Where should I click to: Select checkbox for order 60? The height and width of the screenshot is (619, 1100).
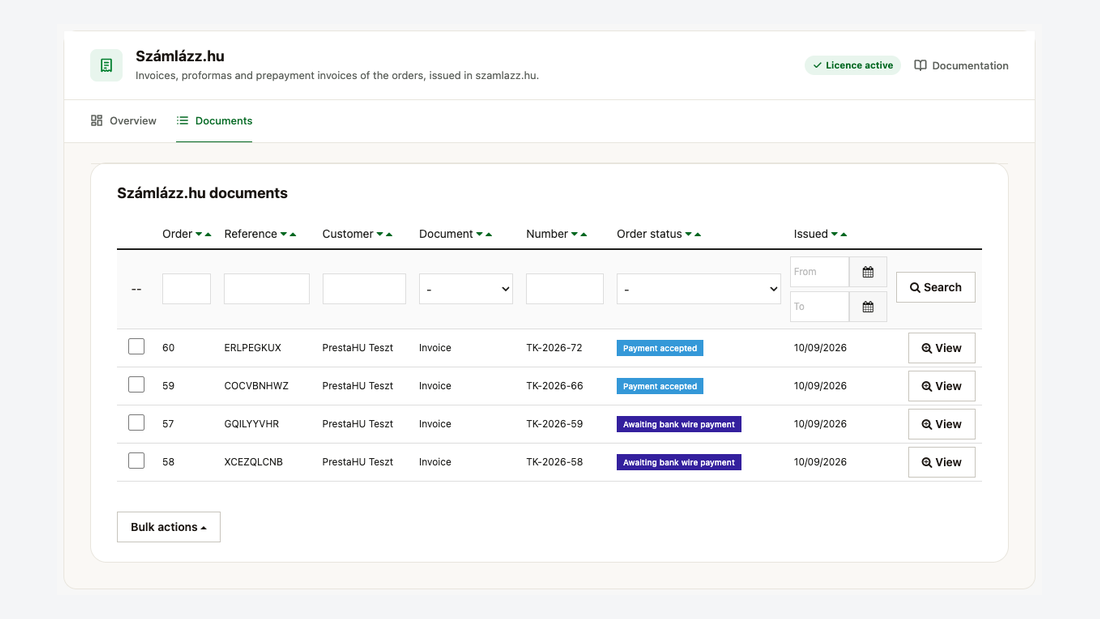tap(136, 347)
